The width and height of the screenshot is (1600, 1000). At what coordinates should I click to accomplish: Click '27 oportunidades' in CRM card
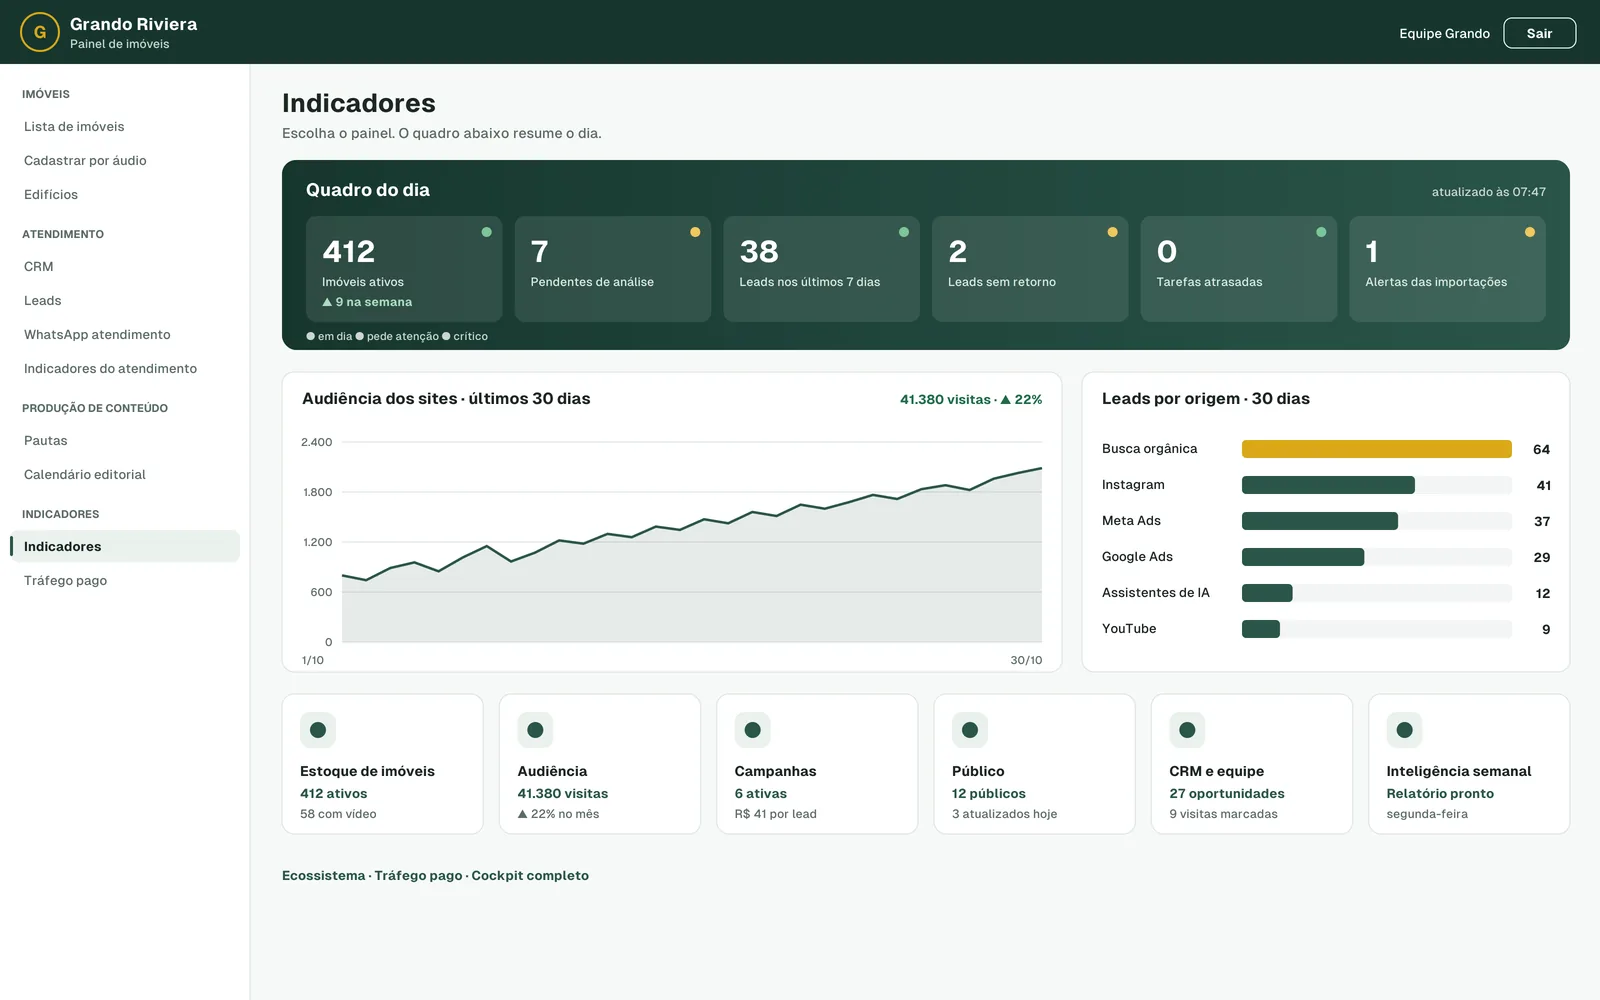pyautogui.click(x=1227, y=794)
